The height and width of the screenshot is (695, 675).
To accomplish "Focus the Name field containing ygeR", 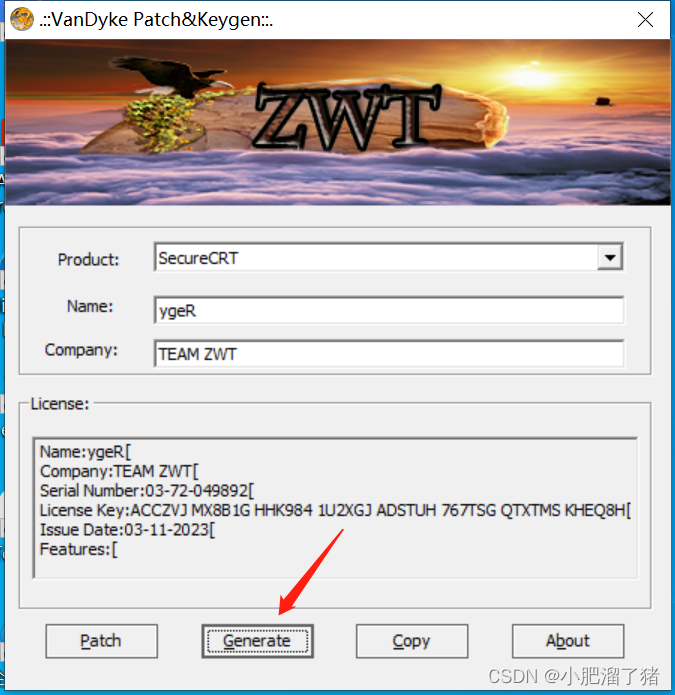I will pyautogui.click(x=389, y=310).
